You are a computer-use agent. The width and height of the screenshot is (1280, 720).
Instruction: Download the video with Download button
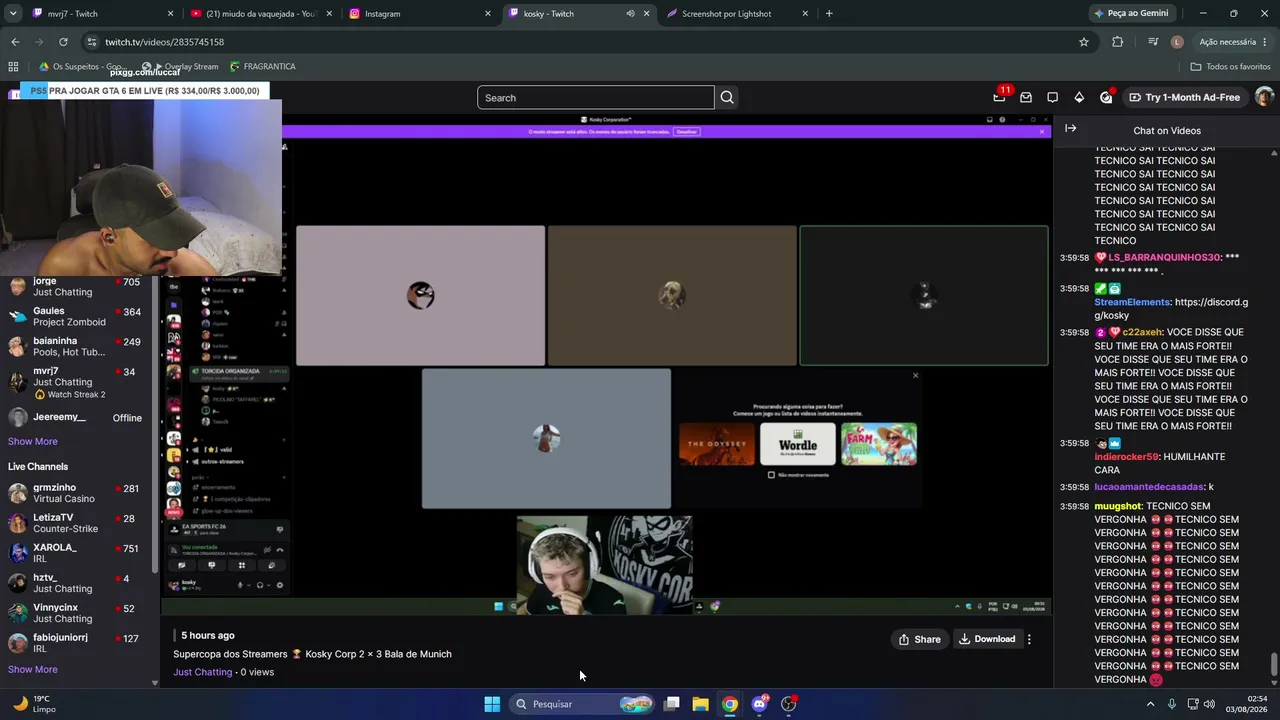pos(986,639)
